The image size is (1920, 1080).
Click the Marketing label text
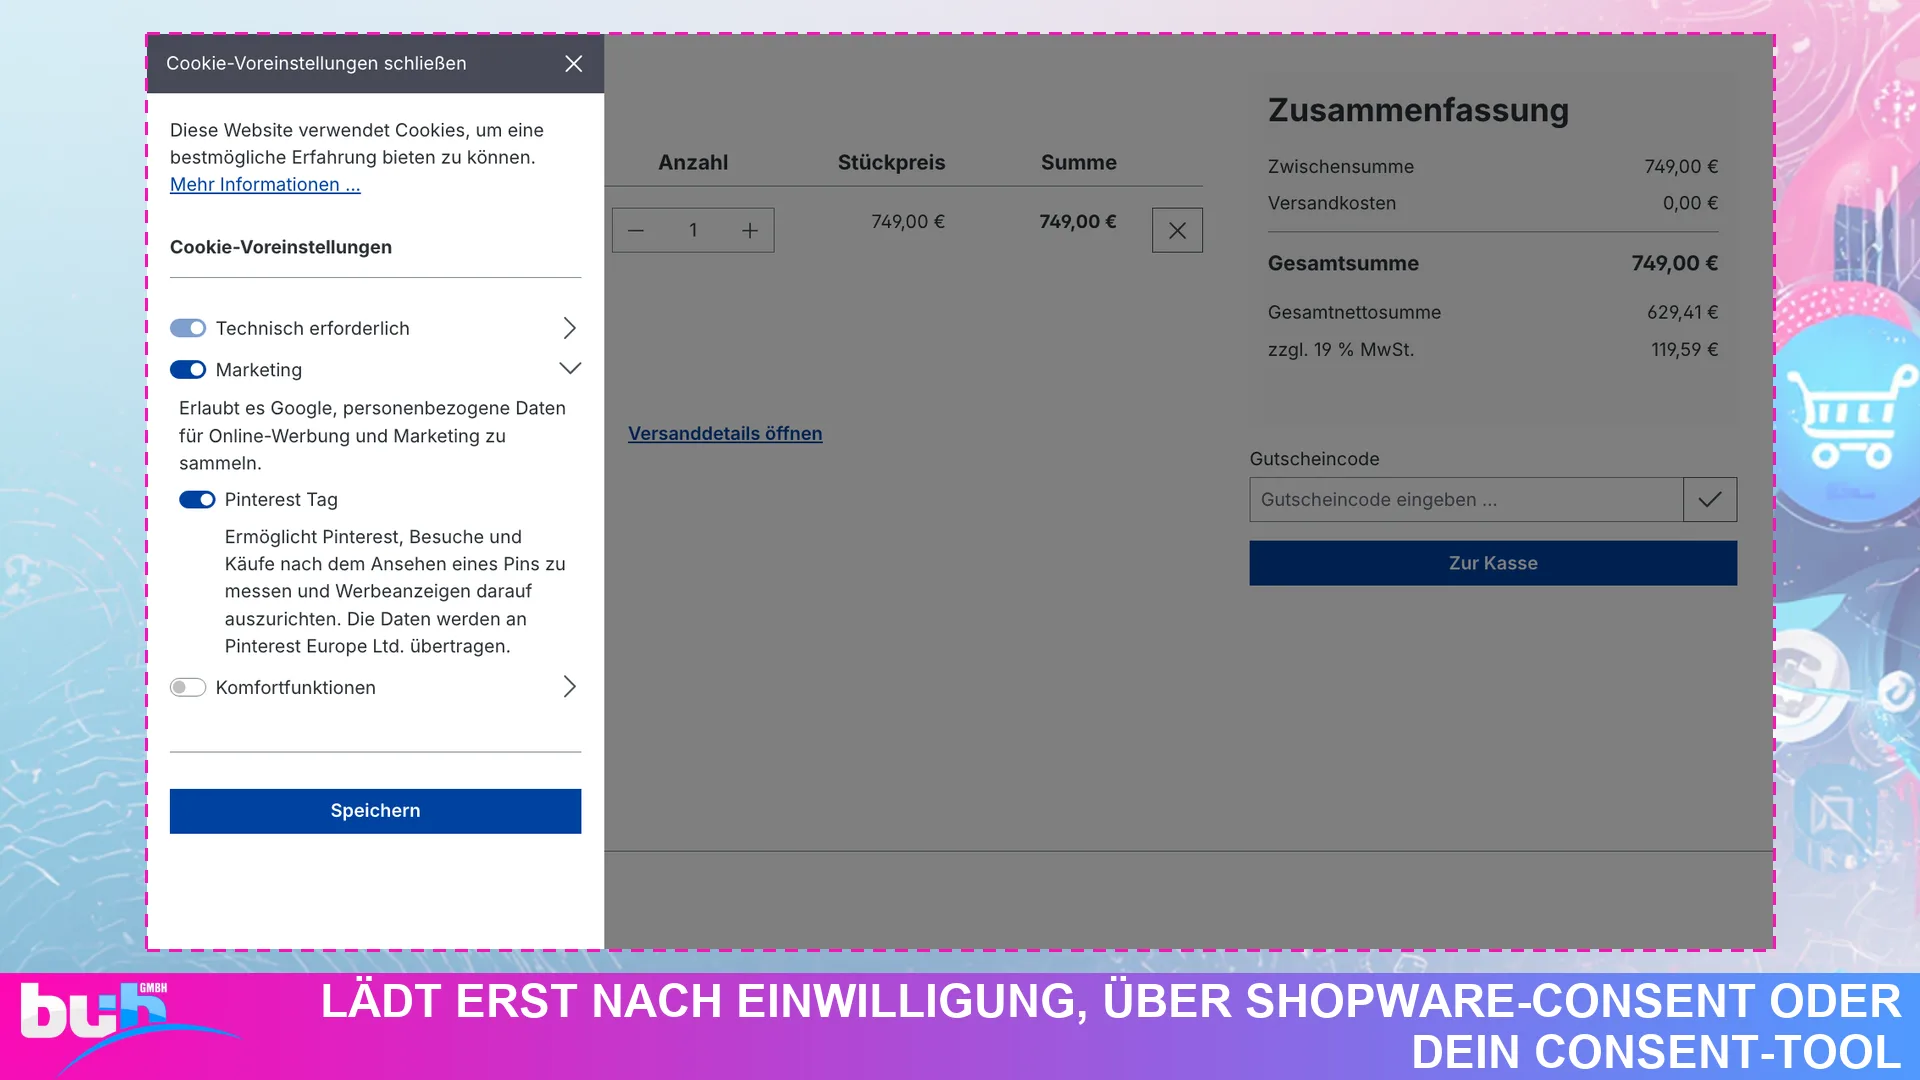click(x=259, y=370)
